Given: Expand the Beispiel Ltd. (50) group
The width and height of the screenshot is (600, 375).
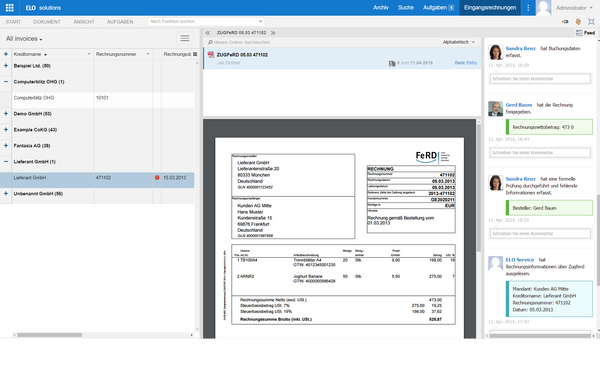Looking at the screenshot, I should click(x=6, y=66).
